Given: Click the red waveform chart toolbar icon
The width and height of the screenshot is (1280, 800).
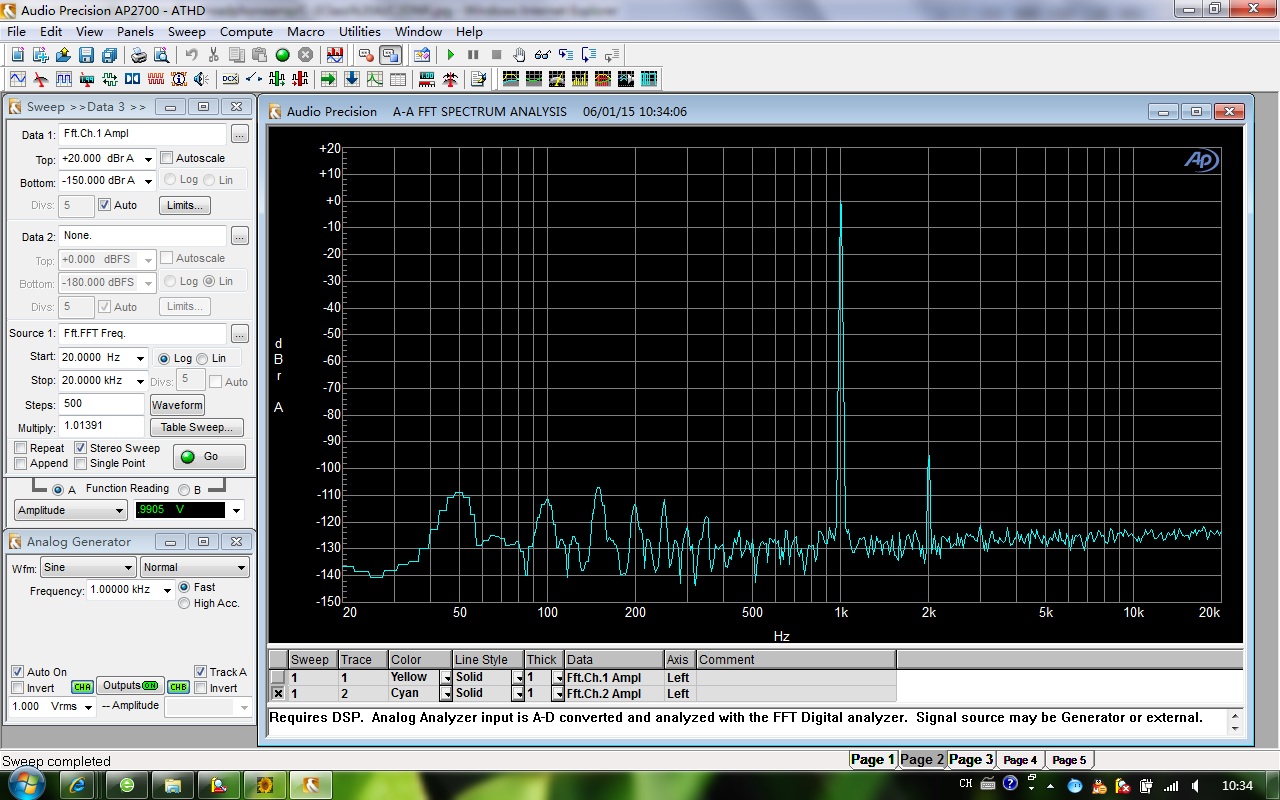Looking at the screenshot, I should (334, 55).
